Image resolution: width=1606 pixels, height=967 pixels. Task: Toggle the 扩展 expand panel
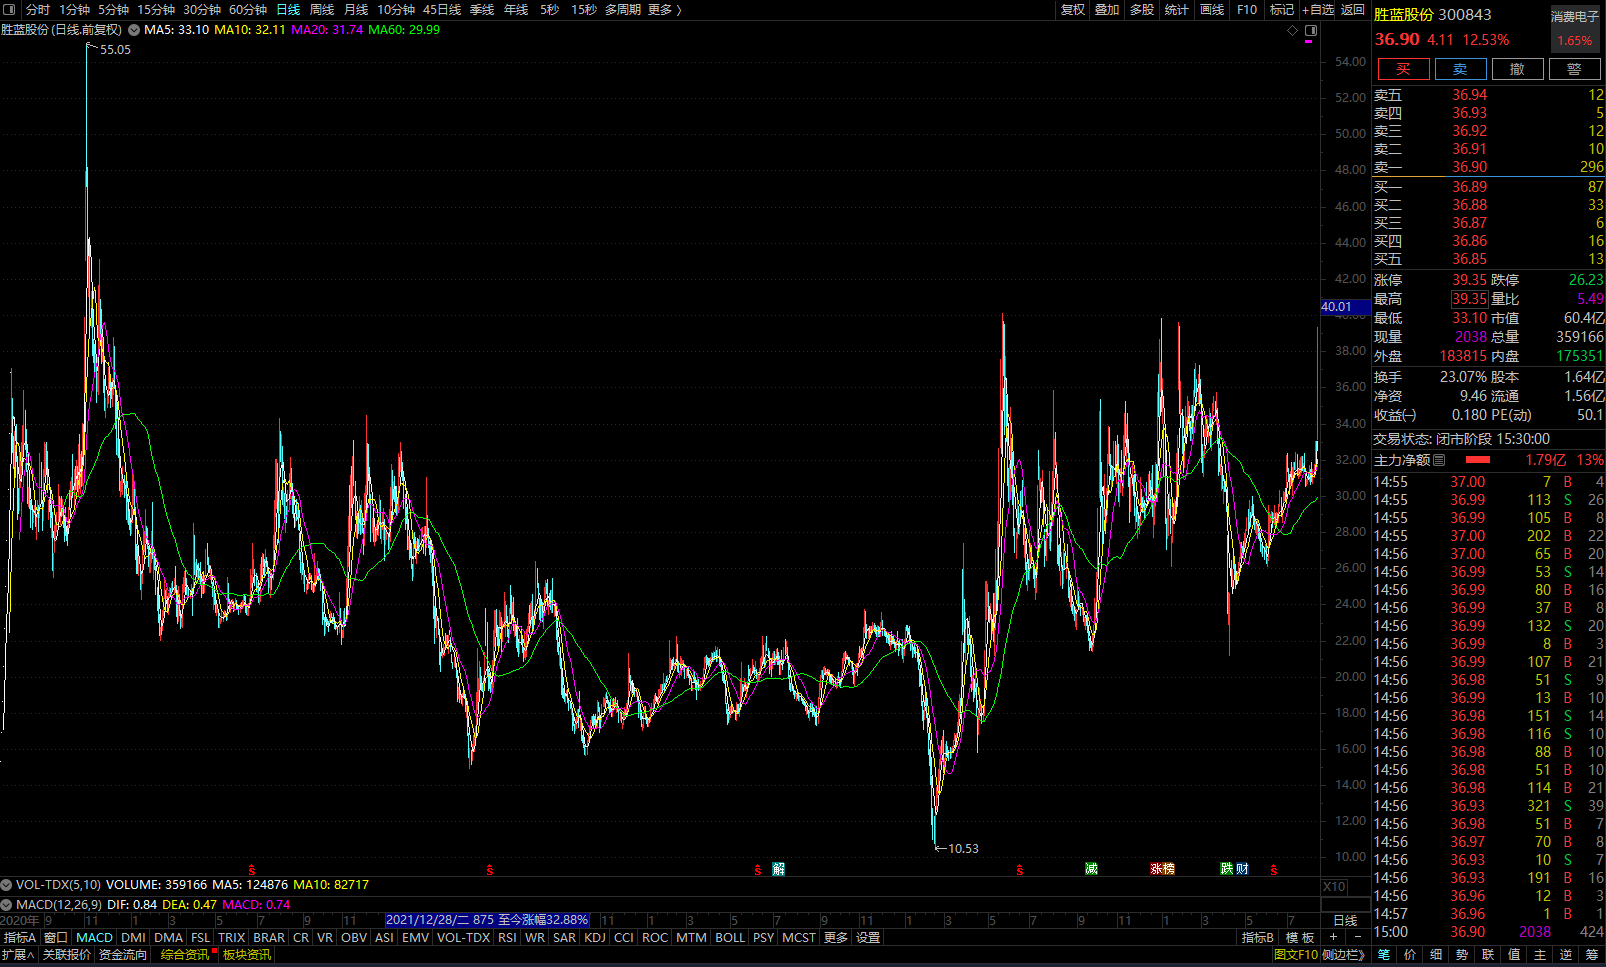(18, 955)
